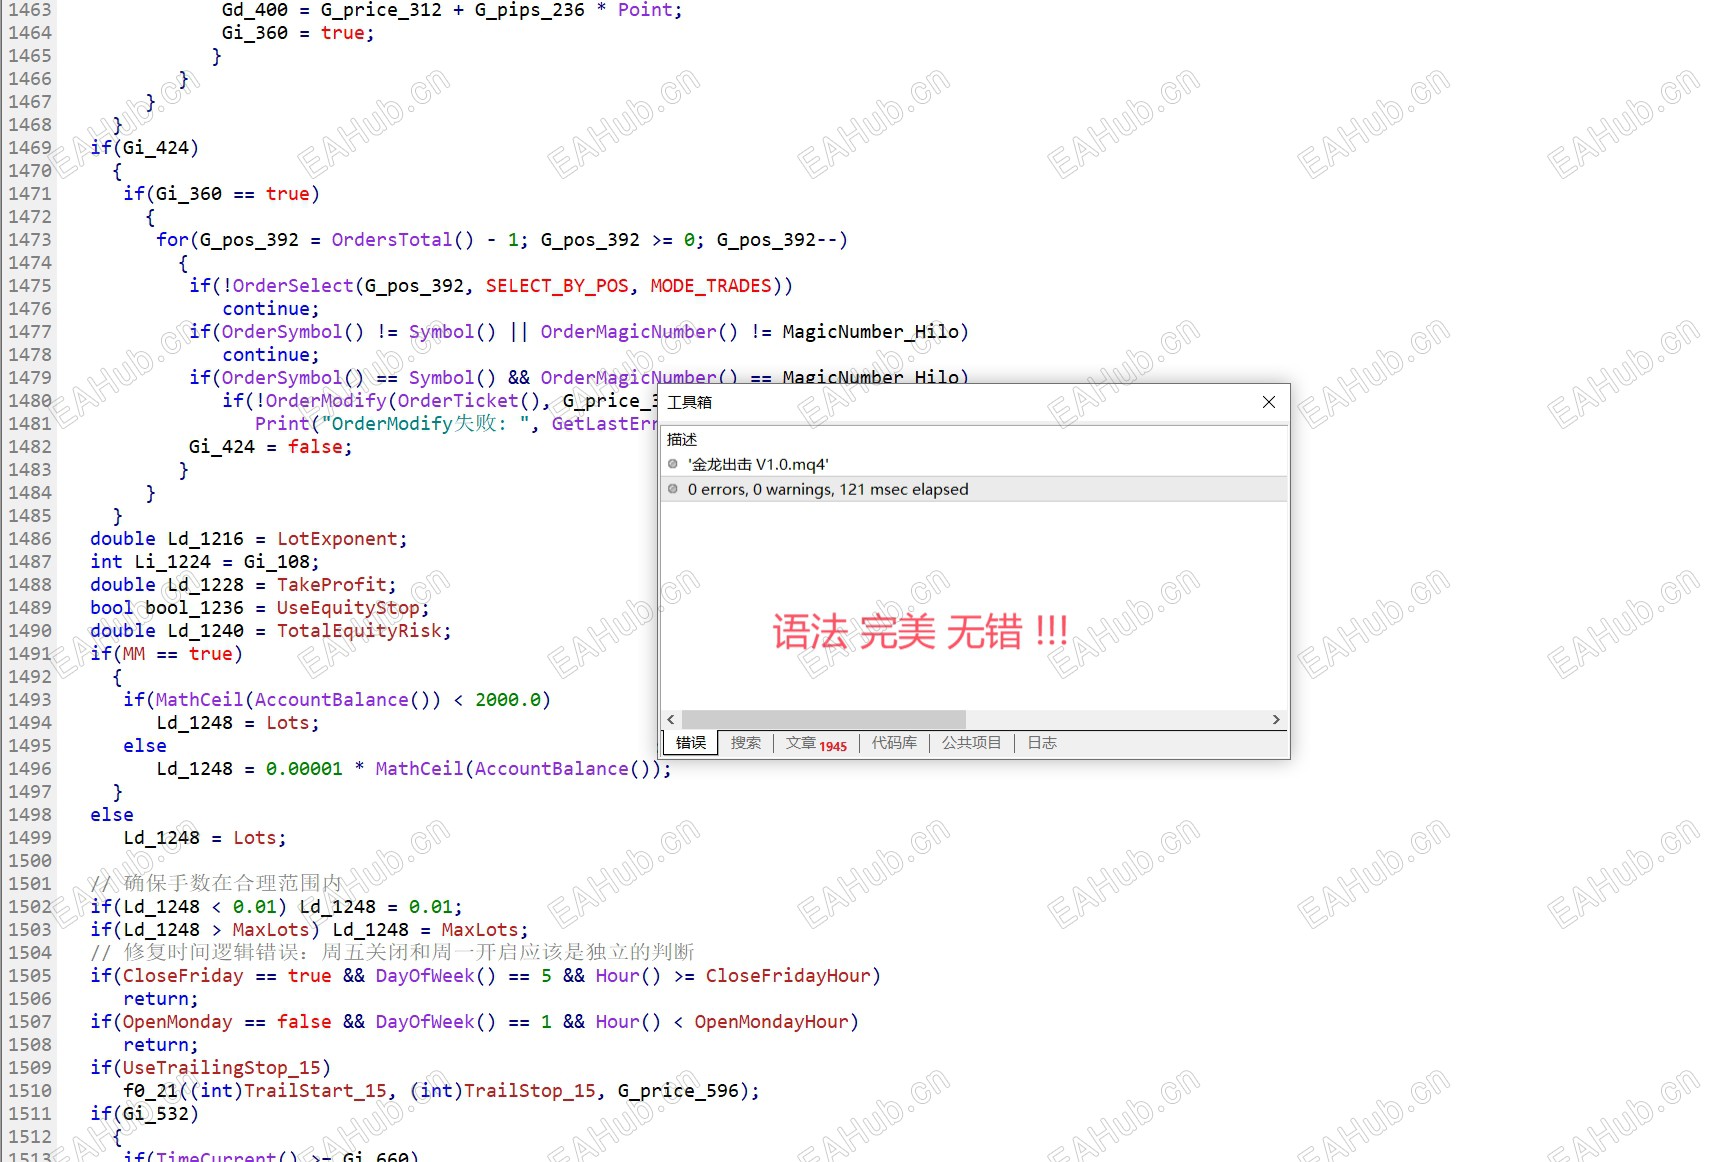Open the 公共项目 tab
This screenshot has width=1721, height=1162.
tap(971, 743)
